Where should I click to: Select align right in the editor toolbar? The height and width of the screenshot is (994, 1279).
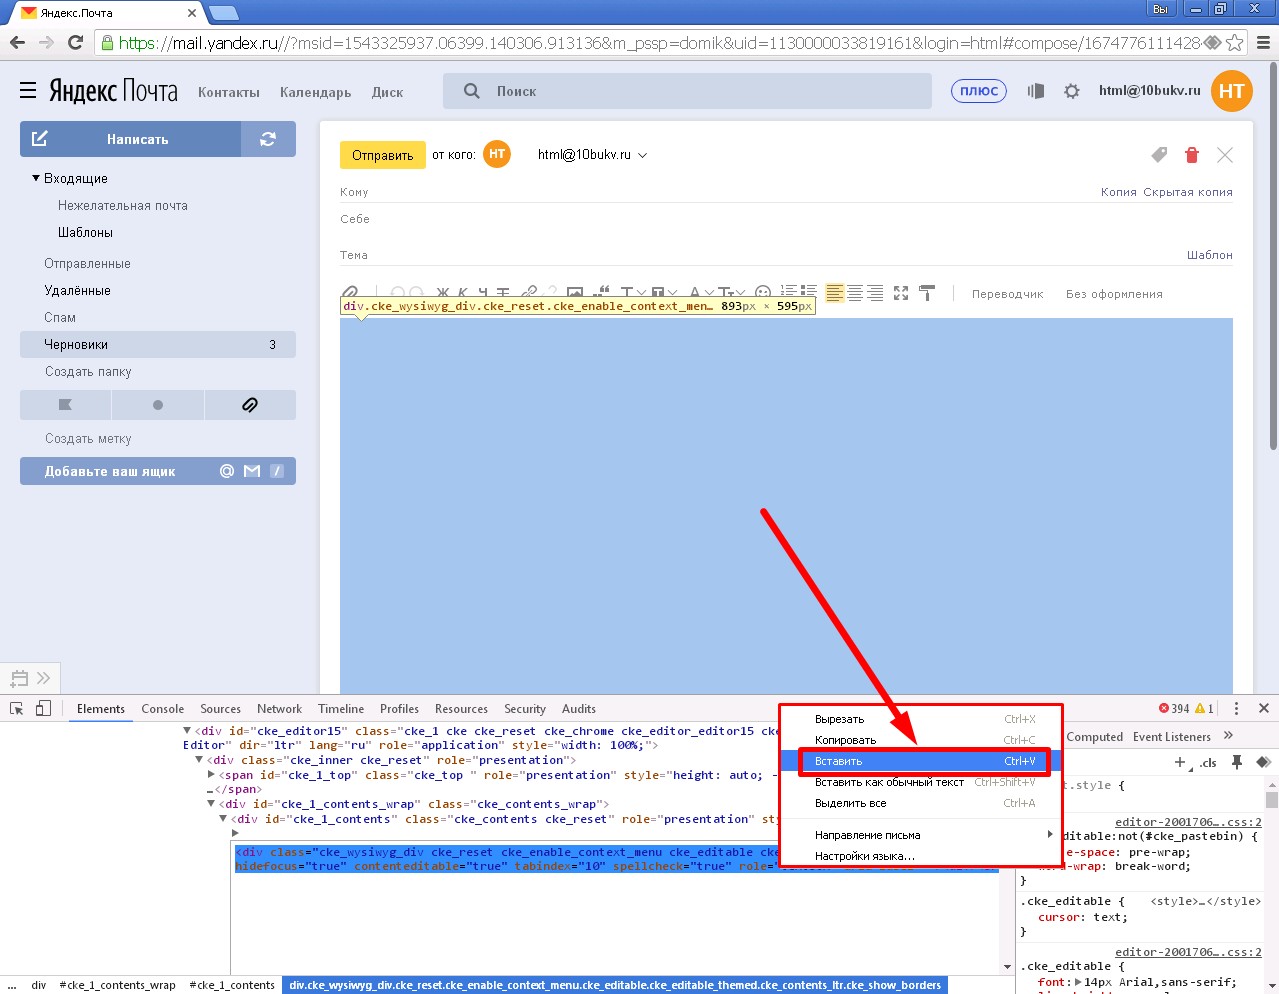(875, 293)
